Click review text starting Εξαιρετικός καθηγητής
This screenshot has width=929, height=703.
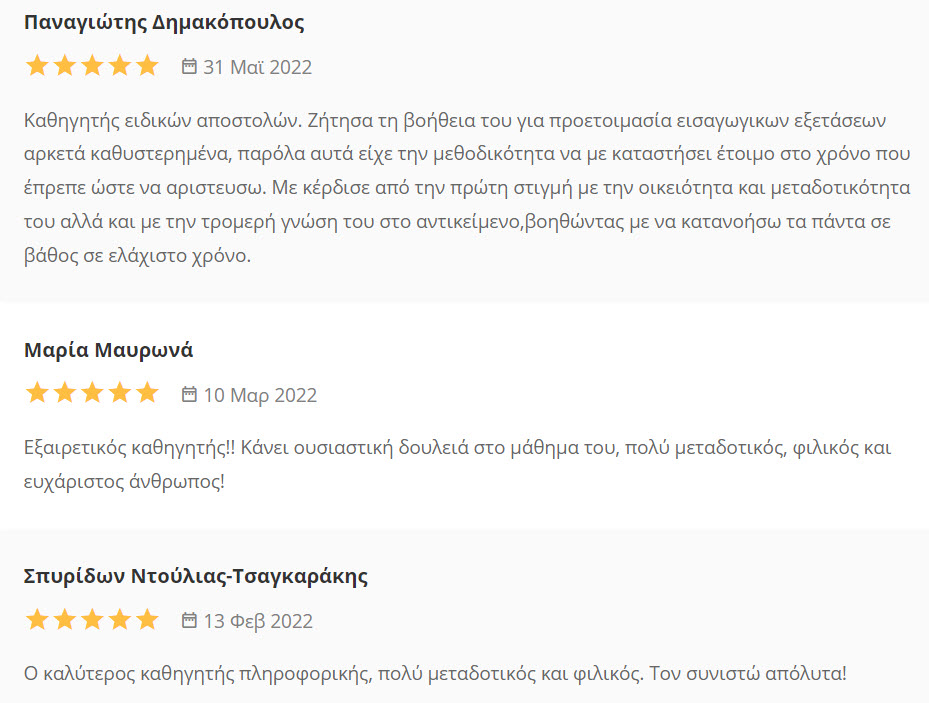457,464
